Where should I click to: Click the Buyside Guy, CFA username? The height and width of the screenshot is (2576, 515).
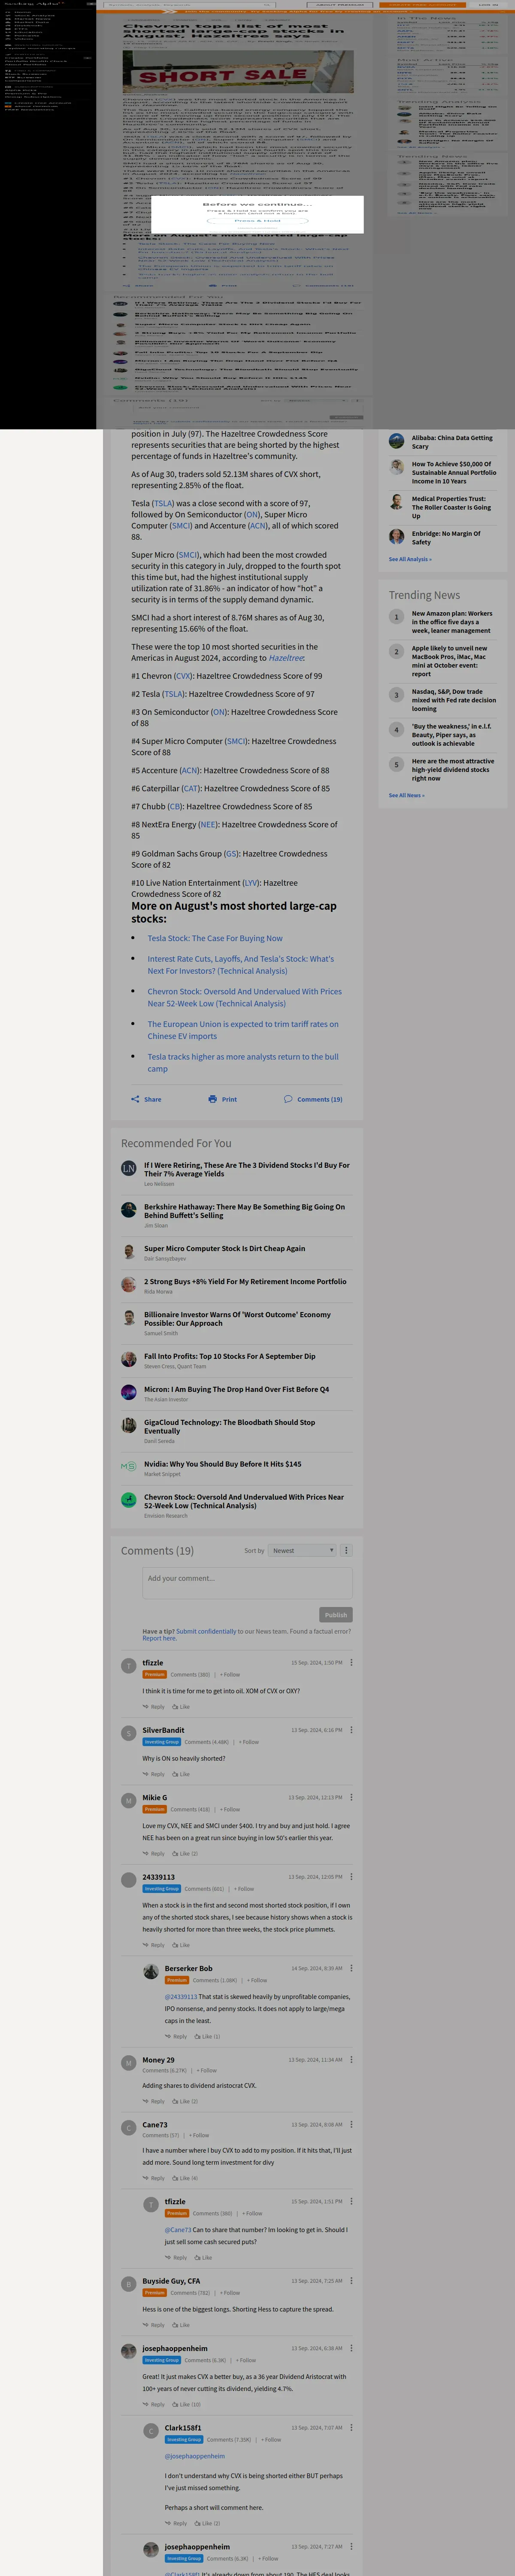point(171,2281)
